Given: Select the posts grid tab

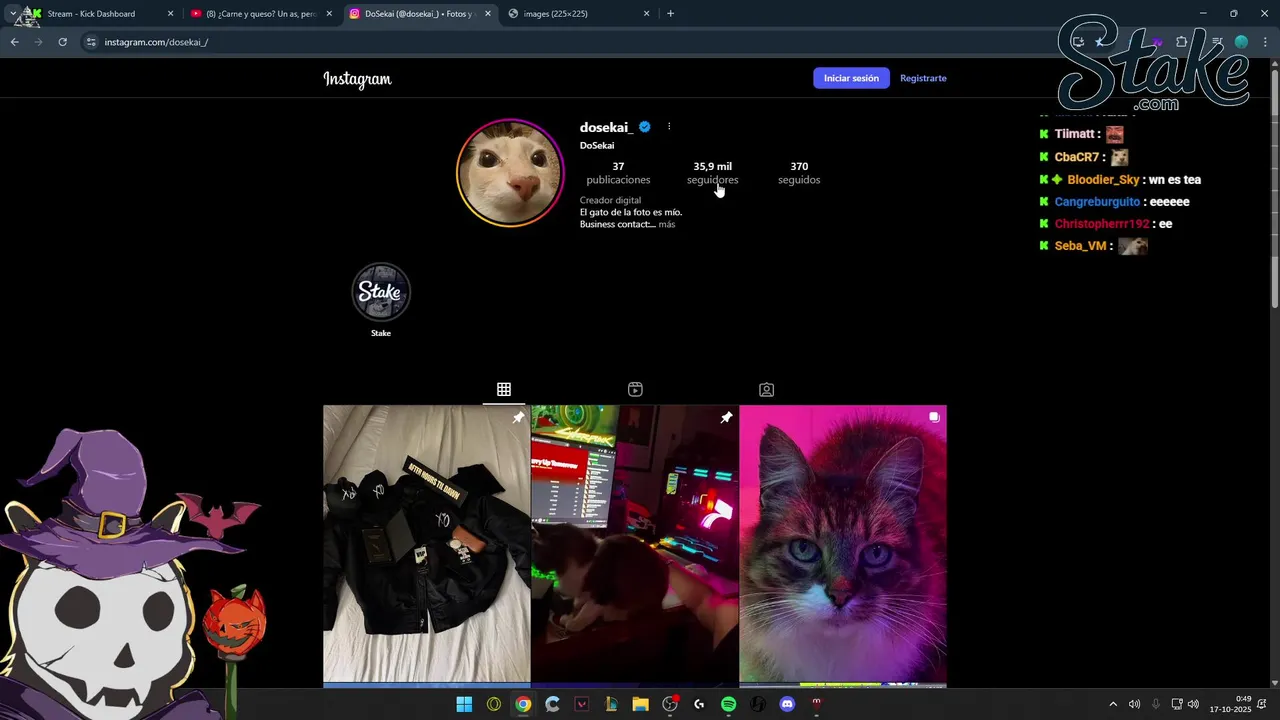Looking at the screenshot, I should [x=504, y=389].
